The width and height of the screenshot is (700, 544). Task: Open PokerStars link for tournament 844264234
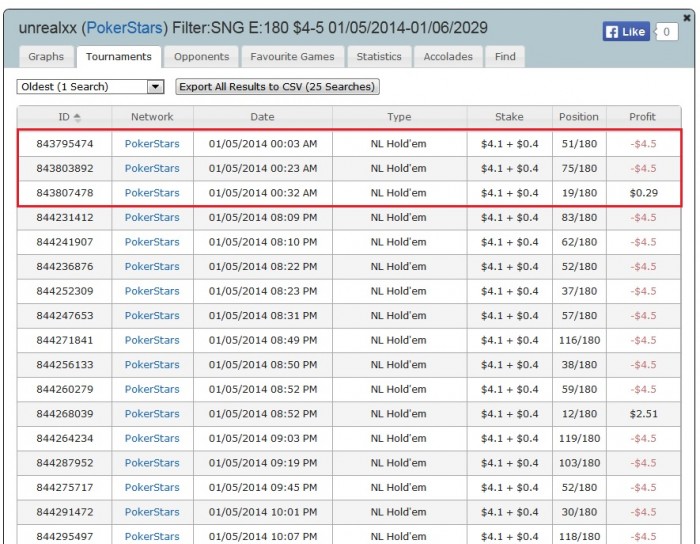pos(152,438)
